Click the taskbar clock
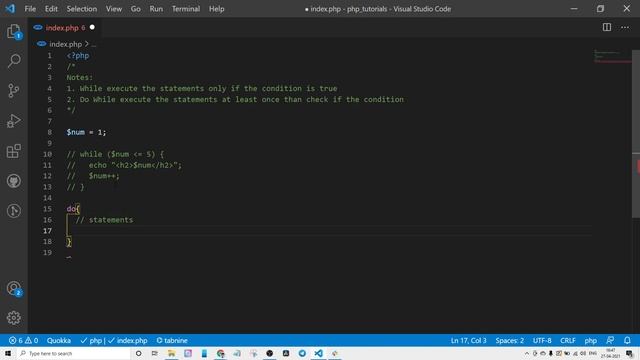The image size is (640, 360). pos(611,353)
